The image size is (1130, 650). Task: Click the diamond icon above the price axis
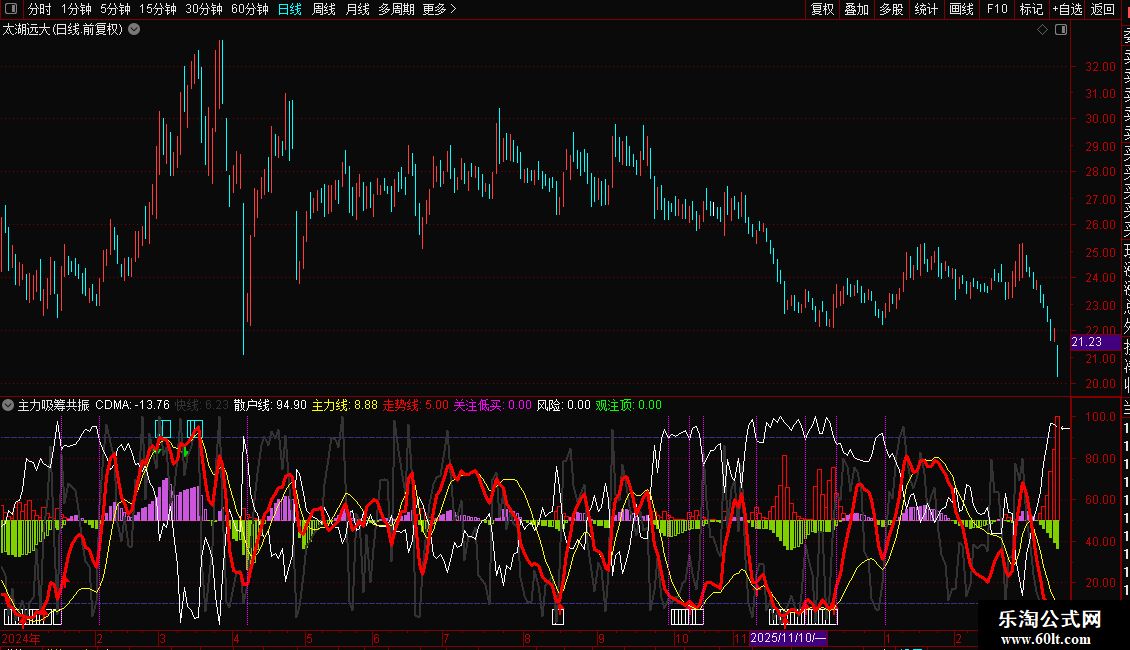point(1042,30)
